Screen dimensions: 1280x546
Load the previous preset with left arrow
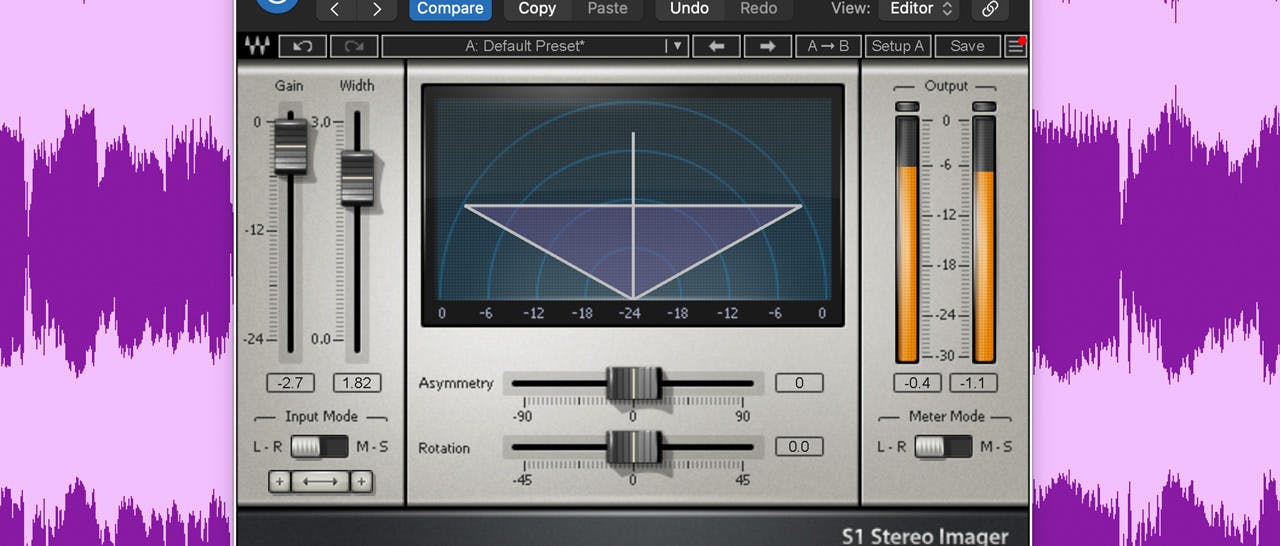pyautogui.click(x=716, y=46)
